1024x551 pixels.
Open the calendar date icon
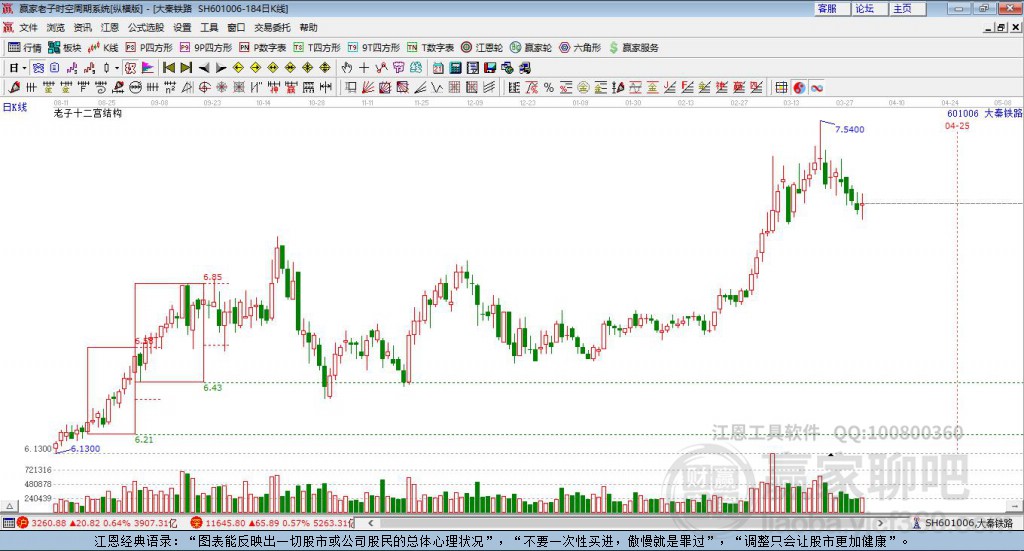click(438, 68)
